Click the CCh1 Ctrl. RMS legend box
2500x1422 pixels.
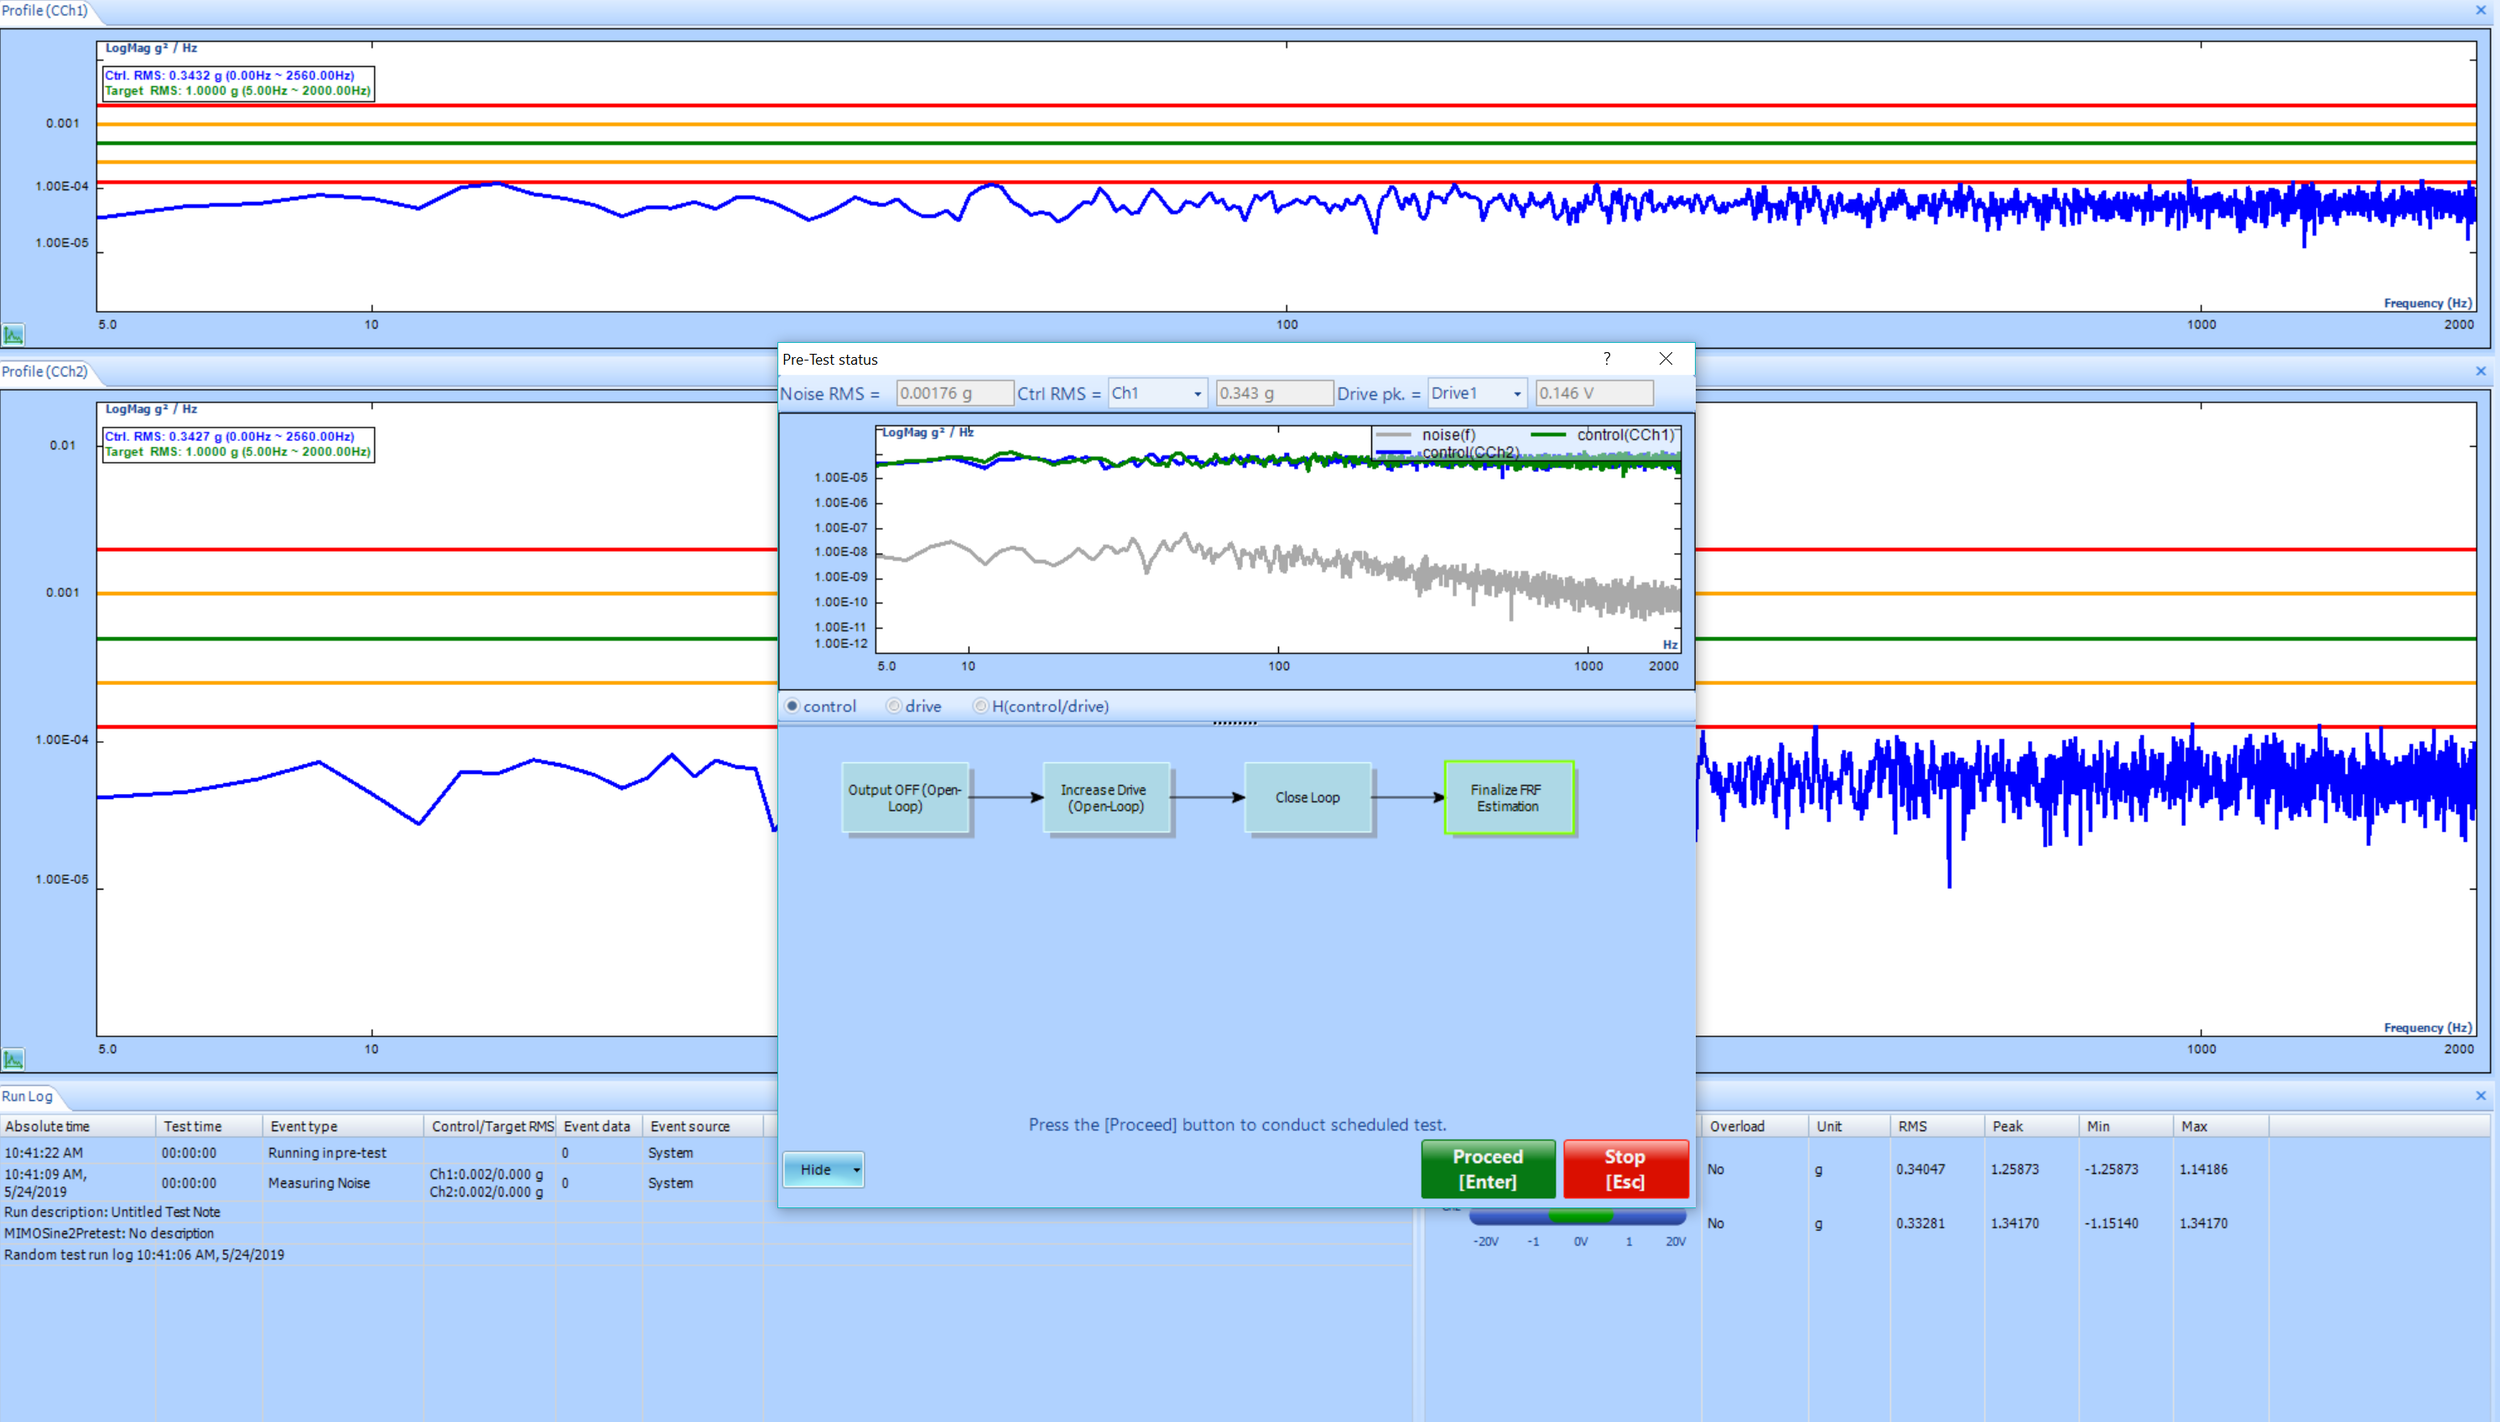click(x=238, y=83)
